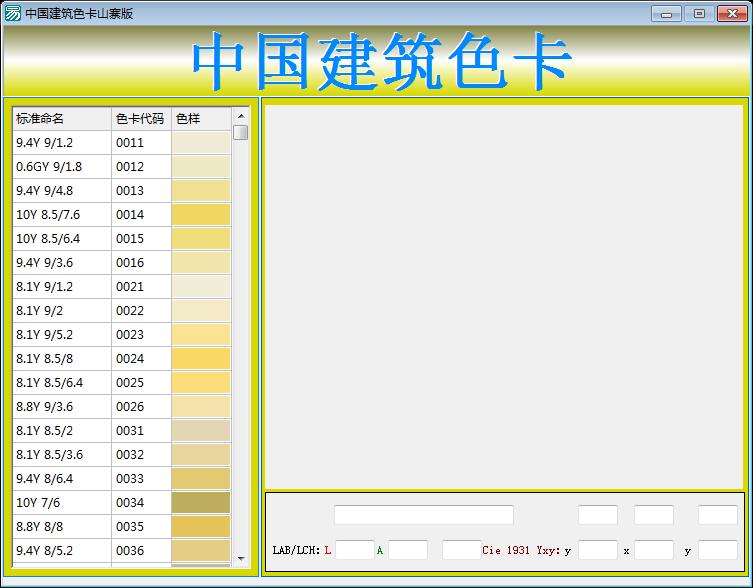This screenshot has height=588, width=753.
Task: Click the field between A field and Cie 1931 label
Action: (x=462, y=550)
